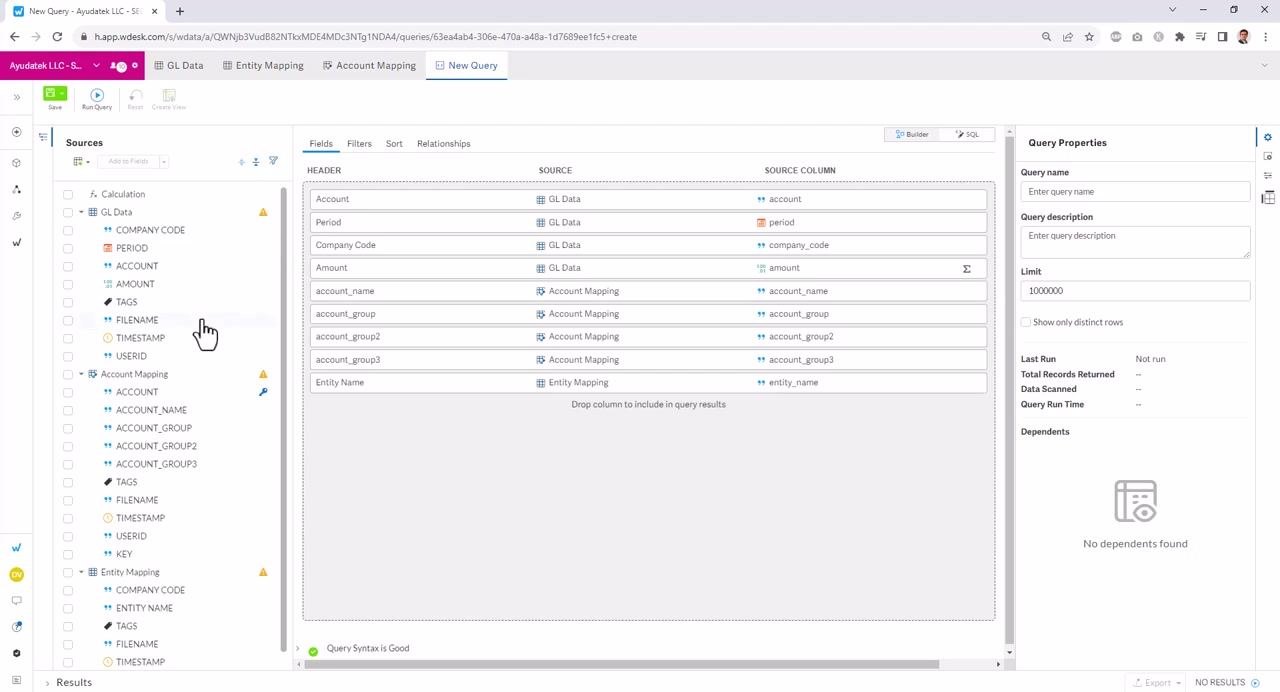Open the Add to Fields dropdown arrow
The width and height of the screenshot is (1280, 692).
tap(164, 161)
